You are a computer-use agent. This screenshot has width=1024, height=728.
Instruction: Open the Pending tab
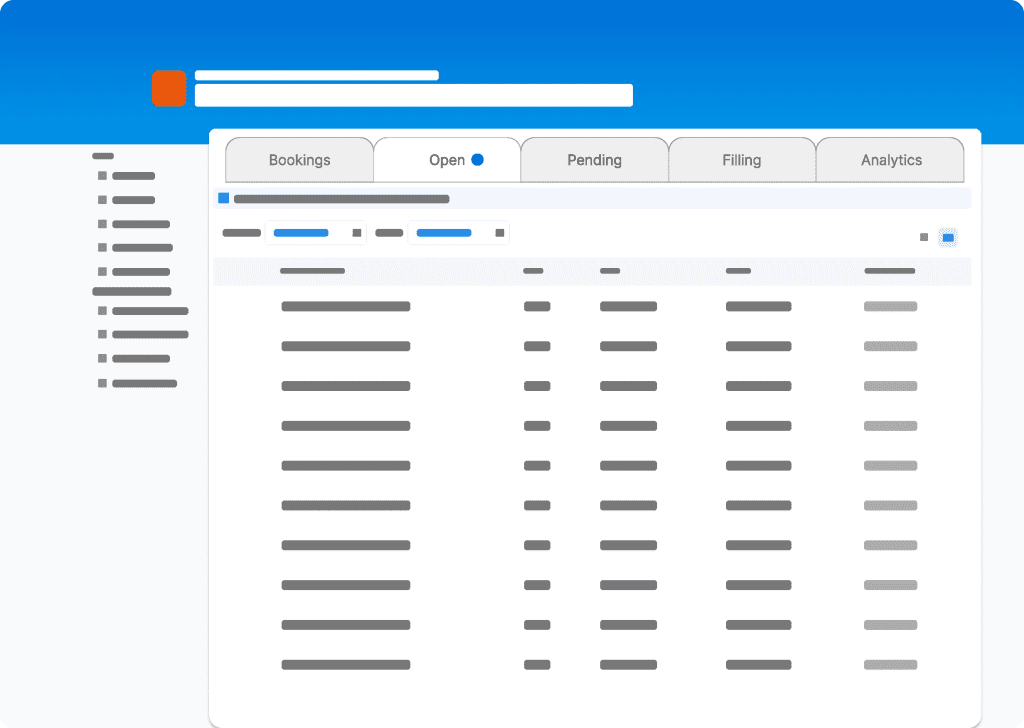[594, 160]
